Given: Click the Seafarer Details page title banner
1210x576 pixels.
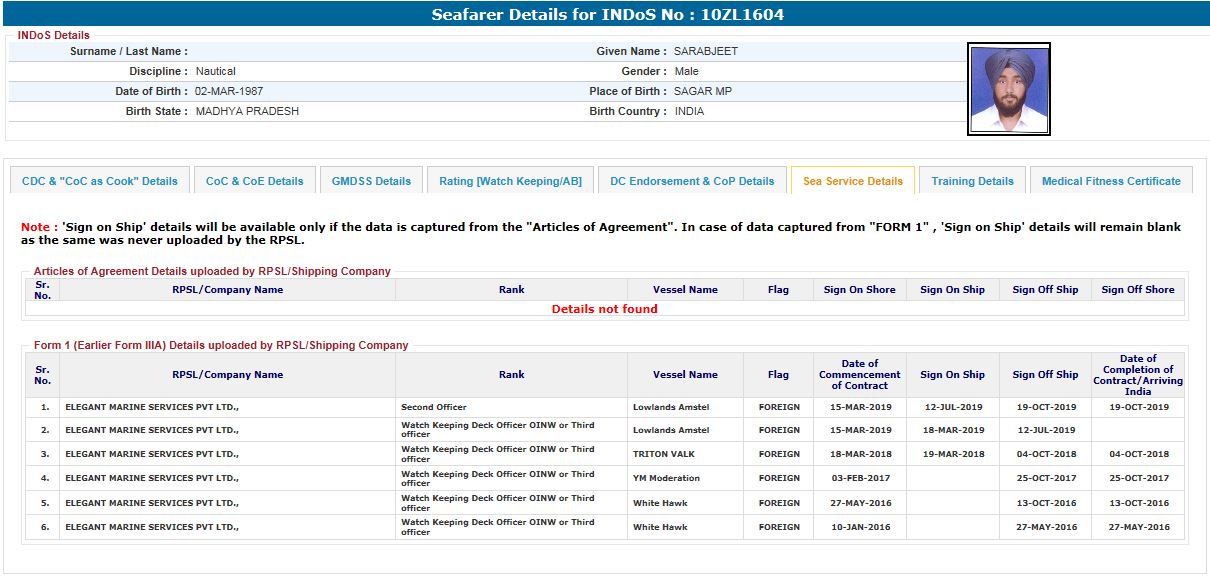Looking at the screenshot, I should (x=605, y=14).
